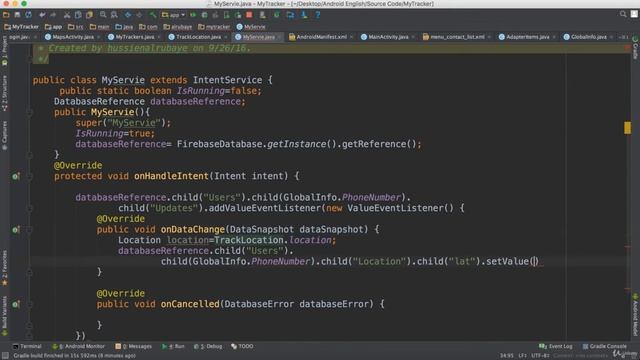Collapse the ValueEventListener anonymous class fold marker

(x=29, y=208)
